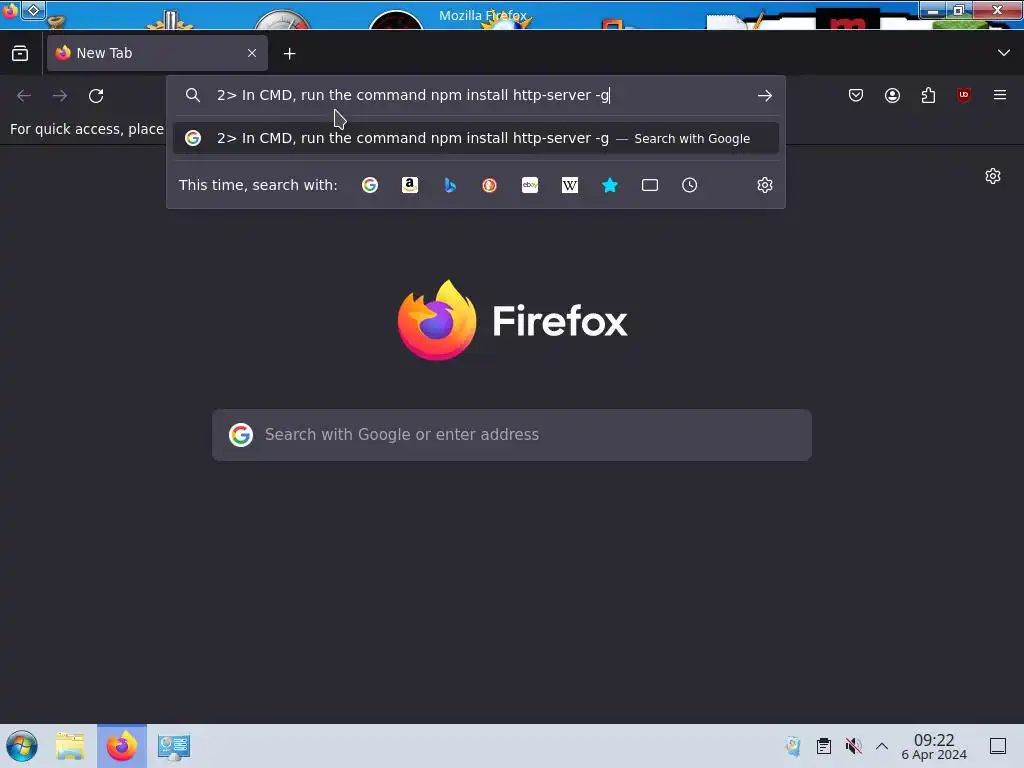Reload the current page
This screenshot has height=768, width=1024.
coord(96,96)
